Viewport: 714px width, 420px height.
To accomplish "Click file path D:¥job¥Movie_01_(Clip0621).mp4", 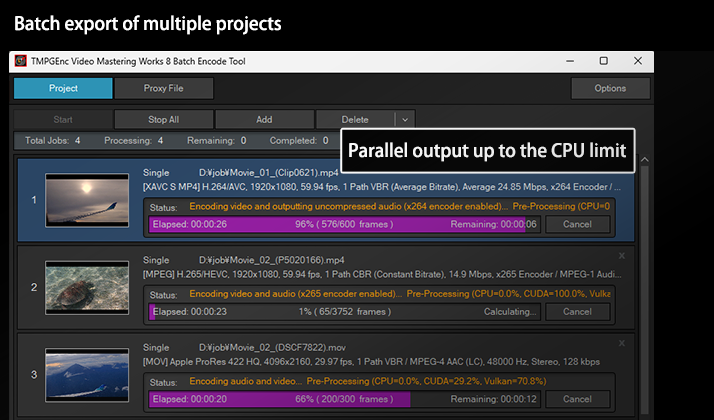I will (269, 173).
